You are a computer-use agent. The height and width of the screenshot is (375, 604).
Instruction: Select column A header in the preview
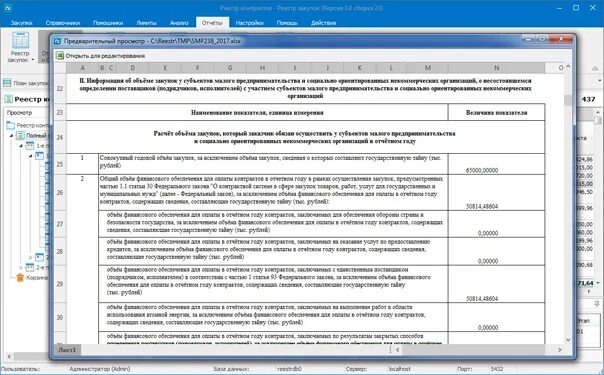point(82,68)
